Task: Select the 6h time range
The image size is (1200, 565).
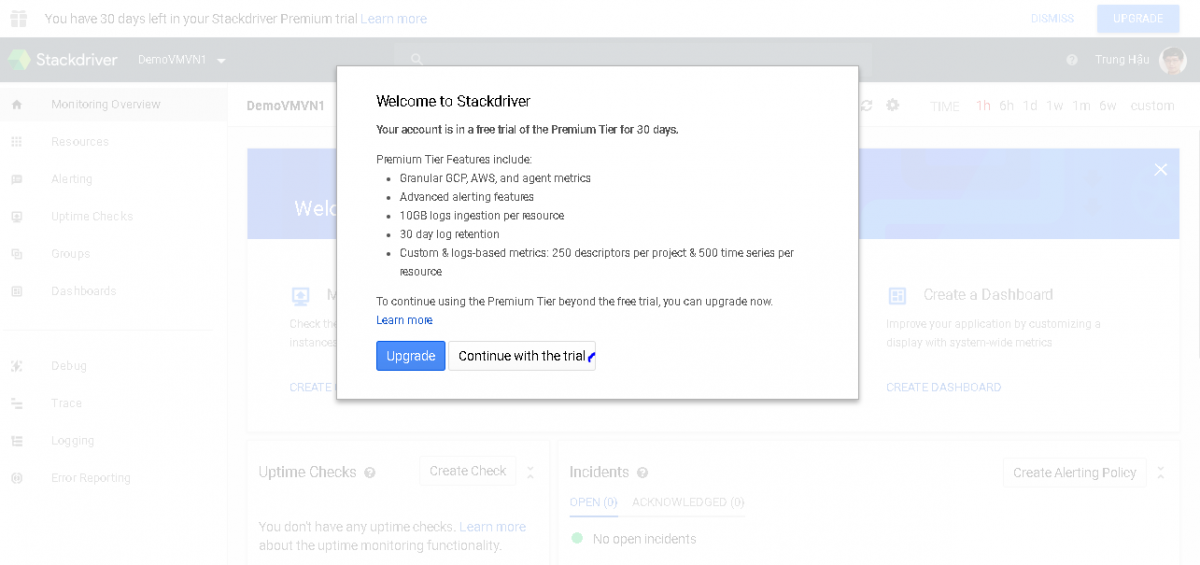Action: click(1006, 106)
